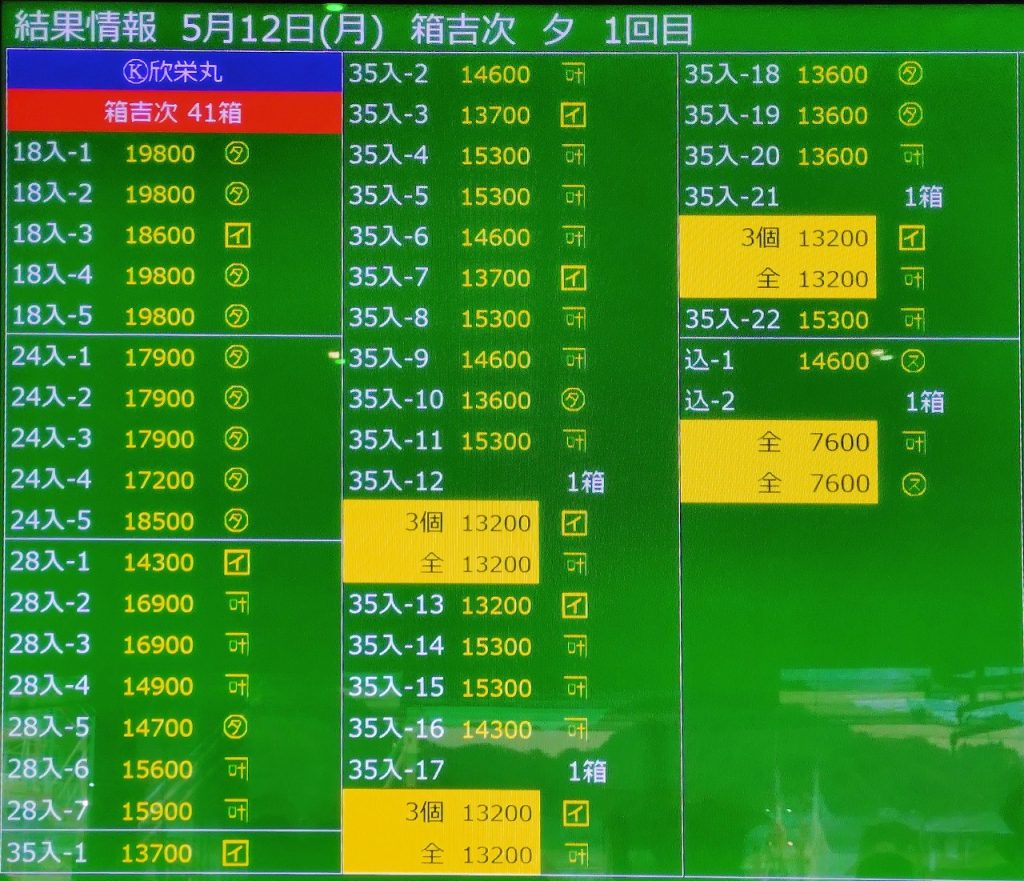This screenshot has height=881, width=1024.
Task: Click the circled タ mark beside 18入-1
Action: [x=236, y=153]
